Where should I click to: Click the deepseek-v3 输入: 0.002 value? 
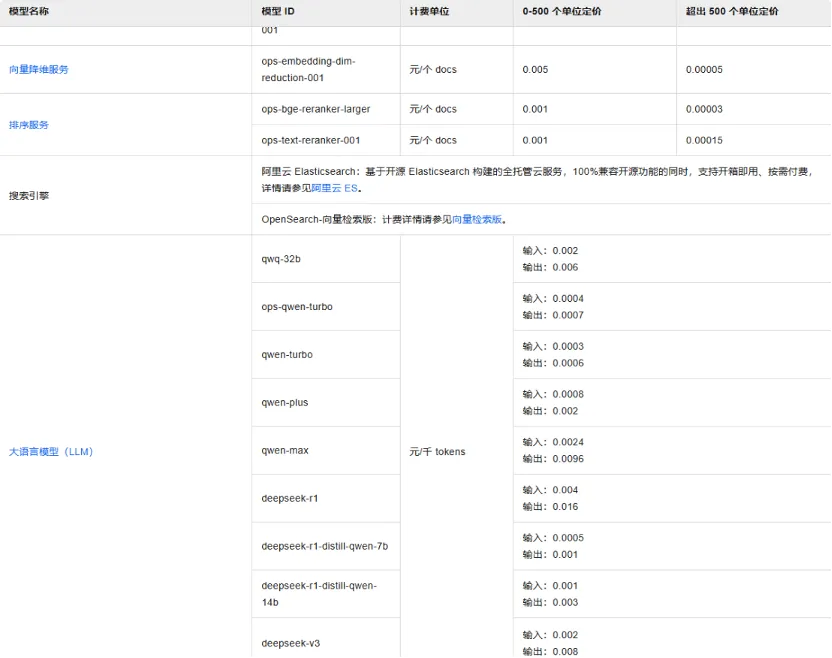[x=550, y=635]
